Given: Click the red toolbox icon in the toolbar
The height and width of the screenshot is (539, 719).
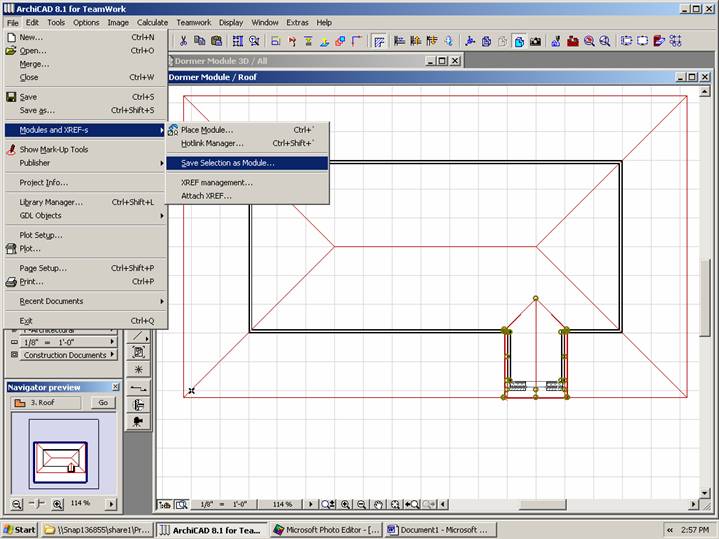Looking at the screenshot, I should 573,41.
